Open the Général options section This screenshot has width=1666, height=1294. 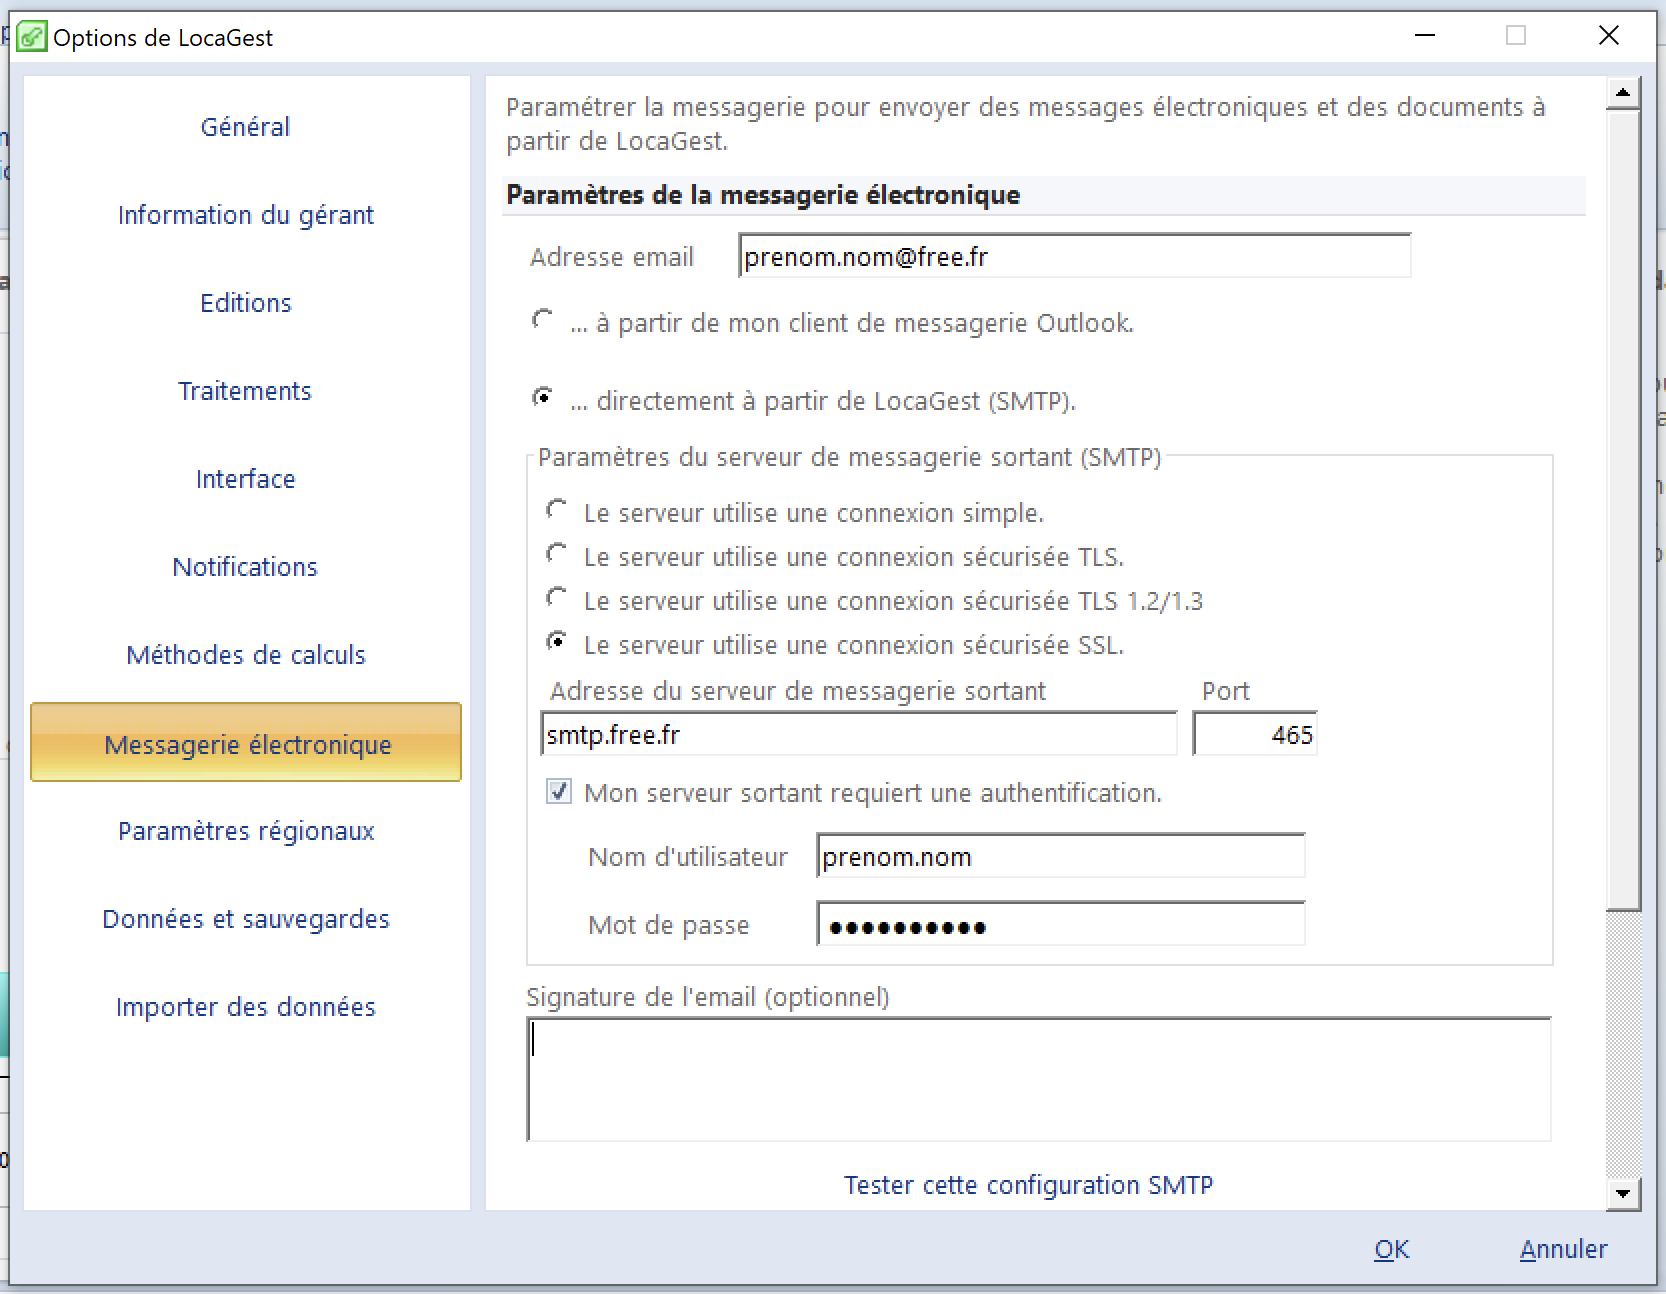pyautogui.click(x=245, y=127)
